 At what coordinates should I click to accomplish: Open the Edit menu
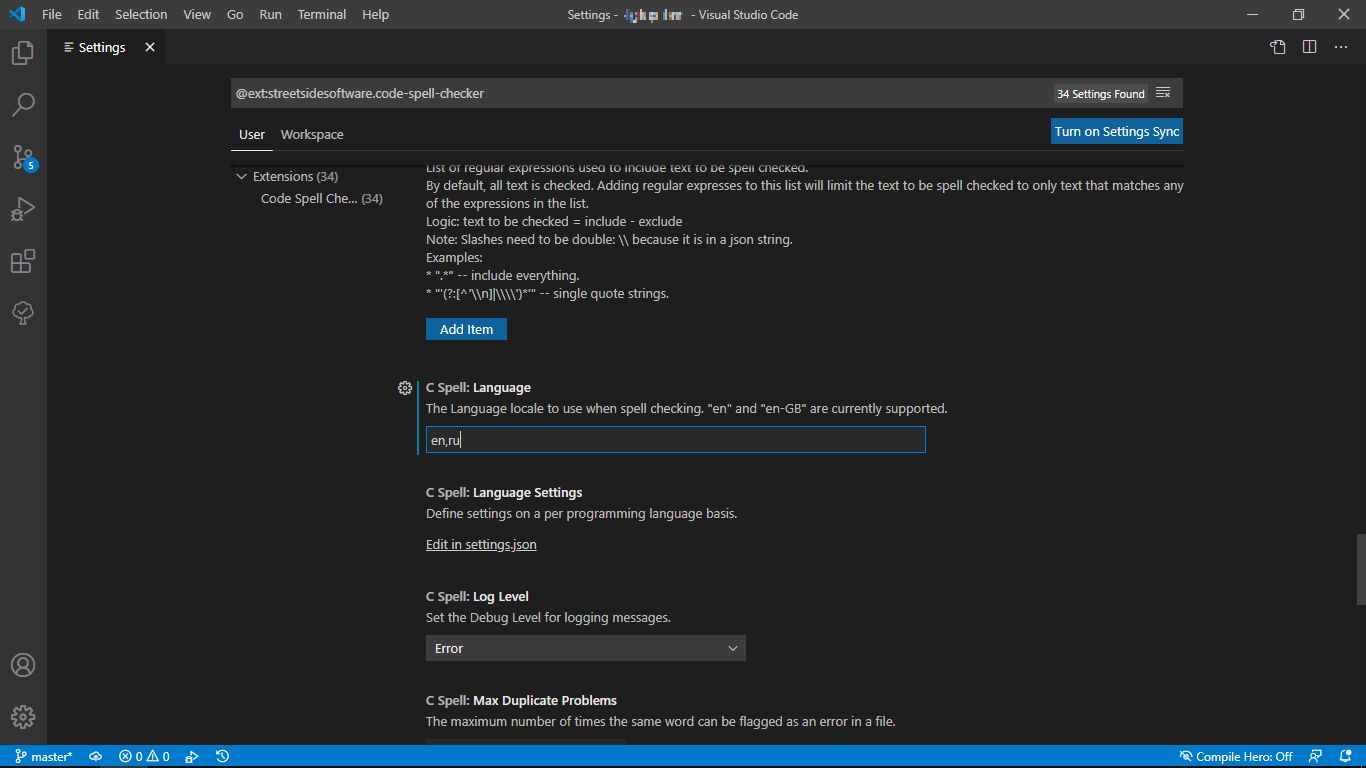(88, 14)
